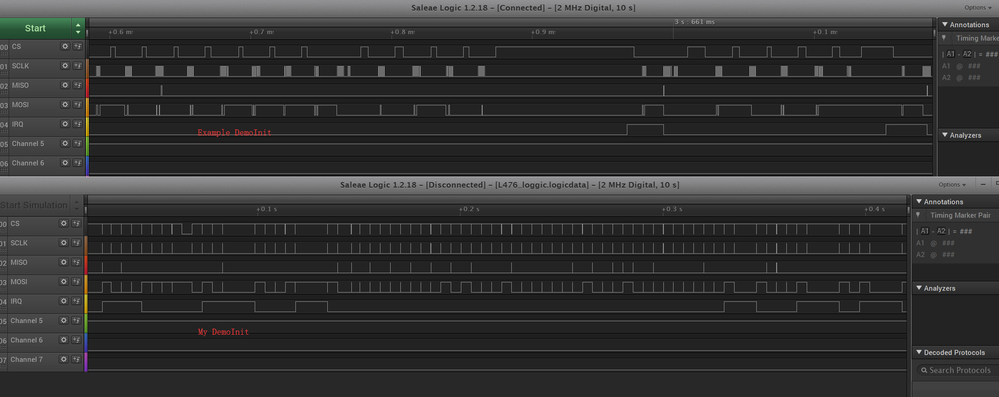Click the Timing Marker pin icon in bottom window
The height and width of the screenshot is (397, 999).
pyautogui.click(x=917, y=215)
